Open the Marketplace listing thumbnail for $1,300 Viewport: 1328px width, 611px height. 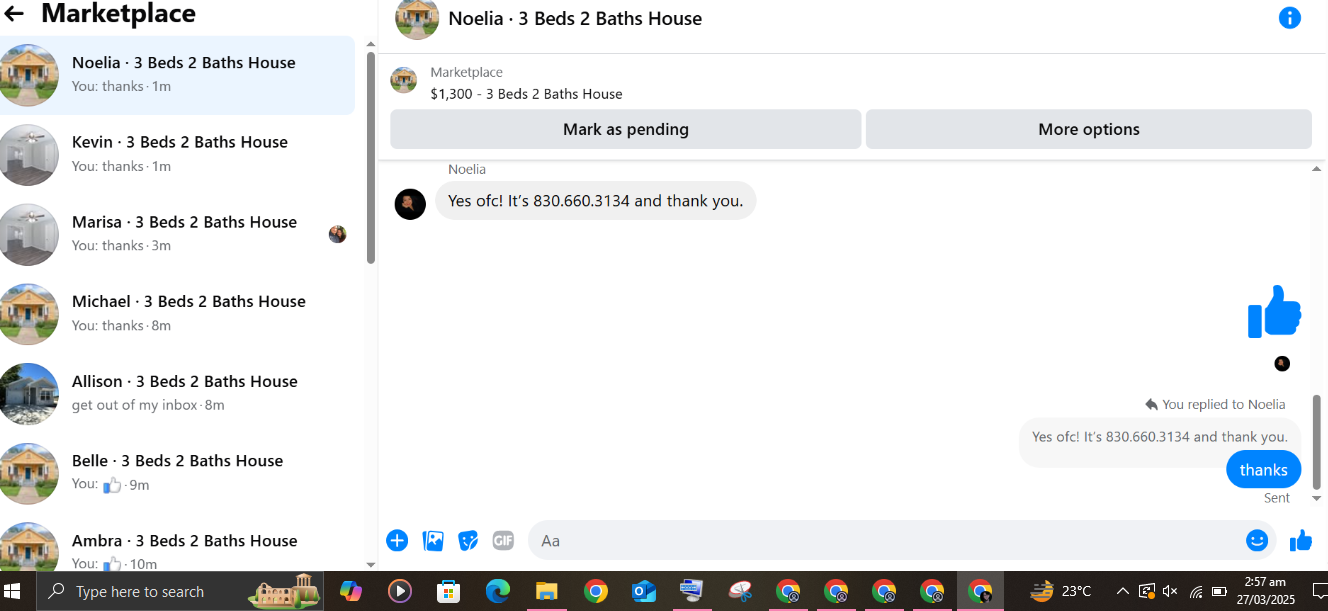tap(404, 80)
